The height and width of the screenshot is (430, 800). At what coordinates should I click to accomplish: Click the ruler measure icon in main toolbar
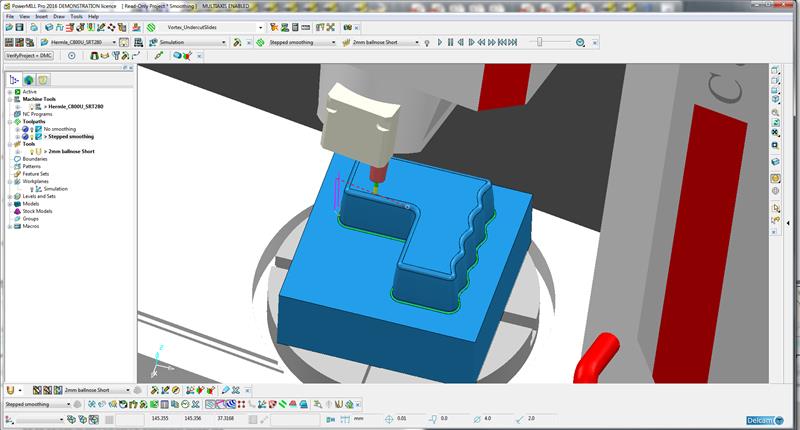pos(306,28)
